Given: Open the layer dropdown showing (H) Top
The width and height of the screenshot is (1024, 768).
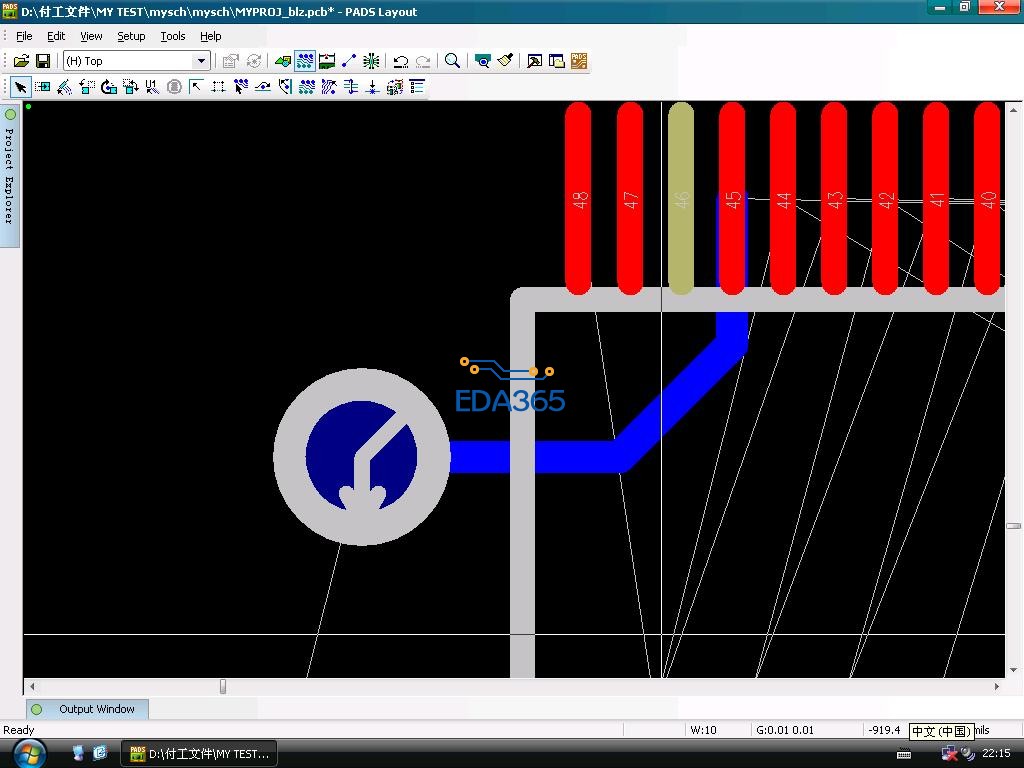Looking at the screenshot, I should coord(200,61).
